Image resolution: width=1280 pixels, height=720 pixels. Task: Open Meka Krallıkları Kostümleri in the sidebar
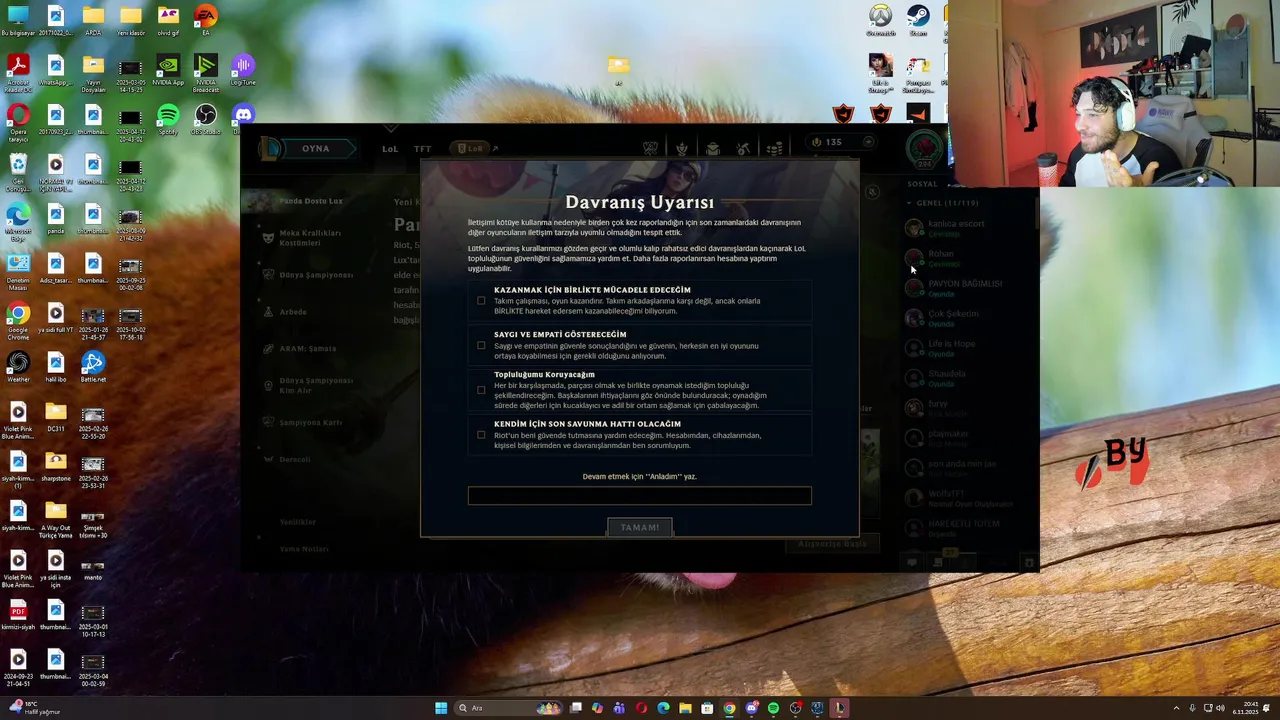pyautogui.click(x=310, y=238)
